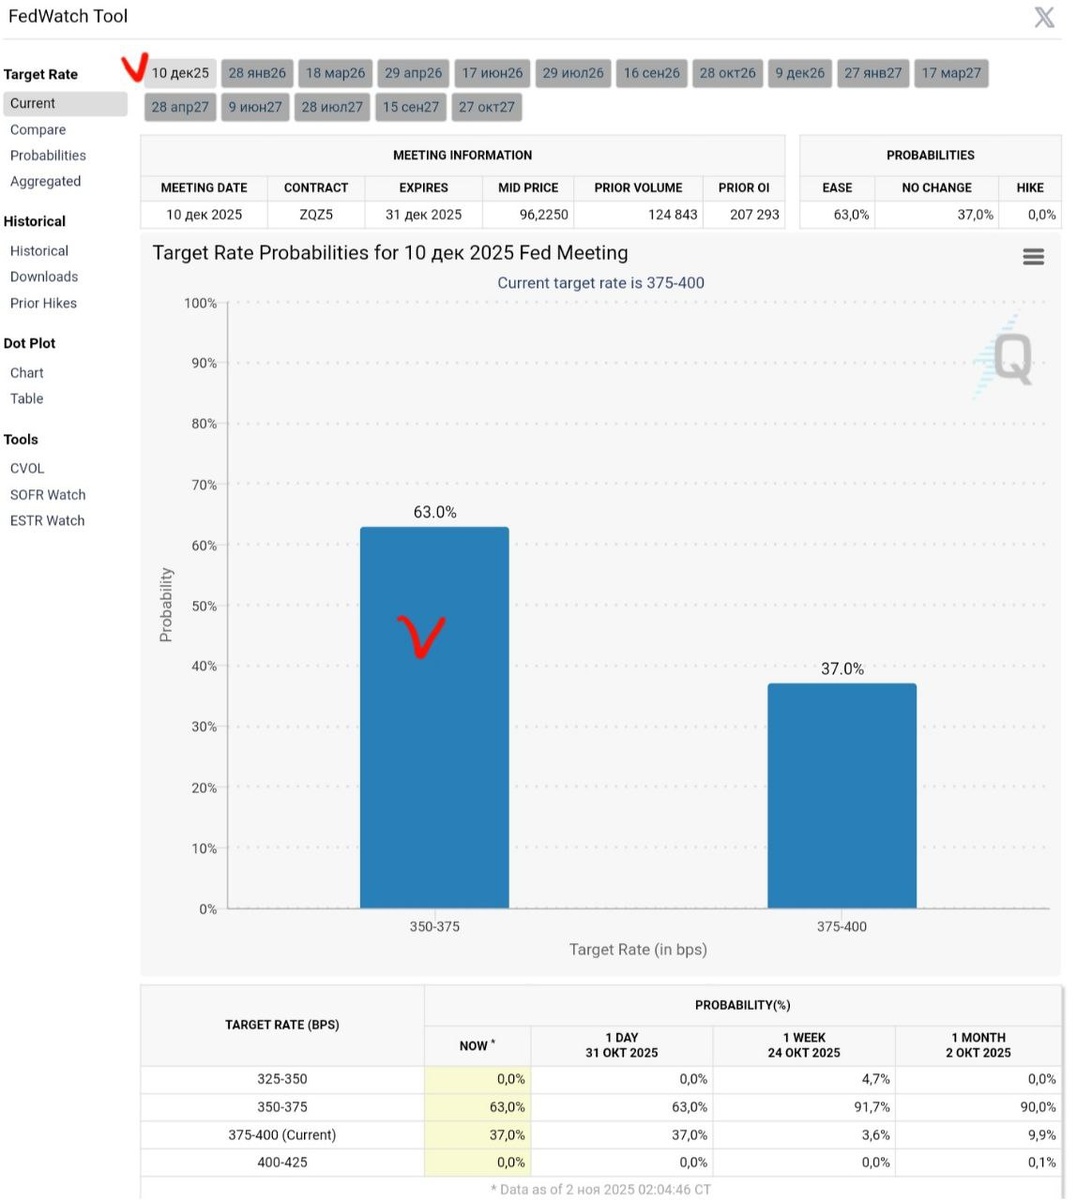Open Dot Plot Table link
Viewport: 1092px width, 1200px height.
point(27,399)
